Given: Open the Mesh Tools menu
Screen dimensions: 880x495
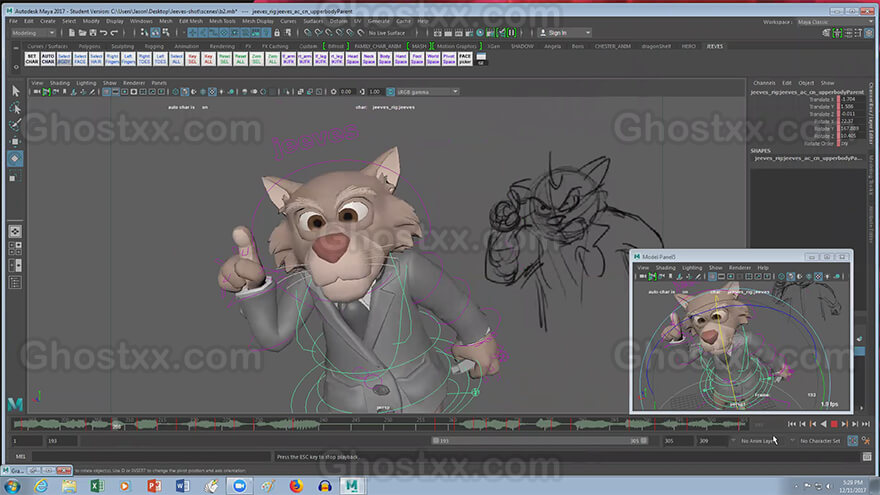Looking at the screenshot, I should tap(222, 21).
